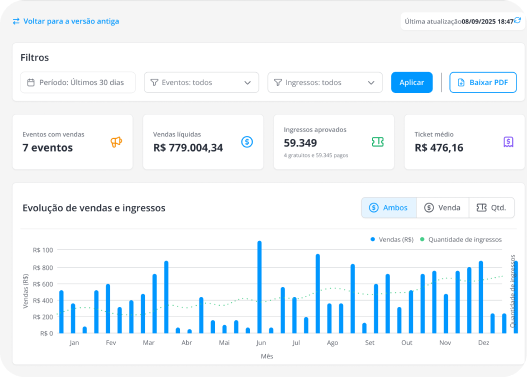Click the ticket icon in Qtd. tab
This screenshot has height=377, width=527.
pyautogui.click(x=482, y=208)
